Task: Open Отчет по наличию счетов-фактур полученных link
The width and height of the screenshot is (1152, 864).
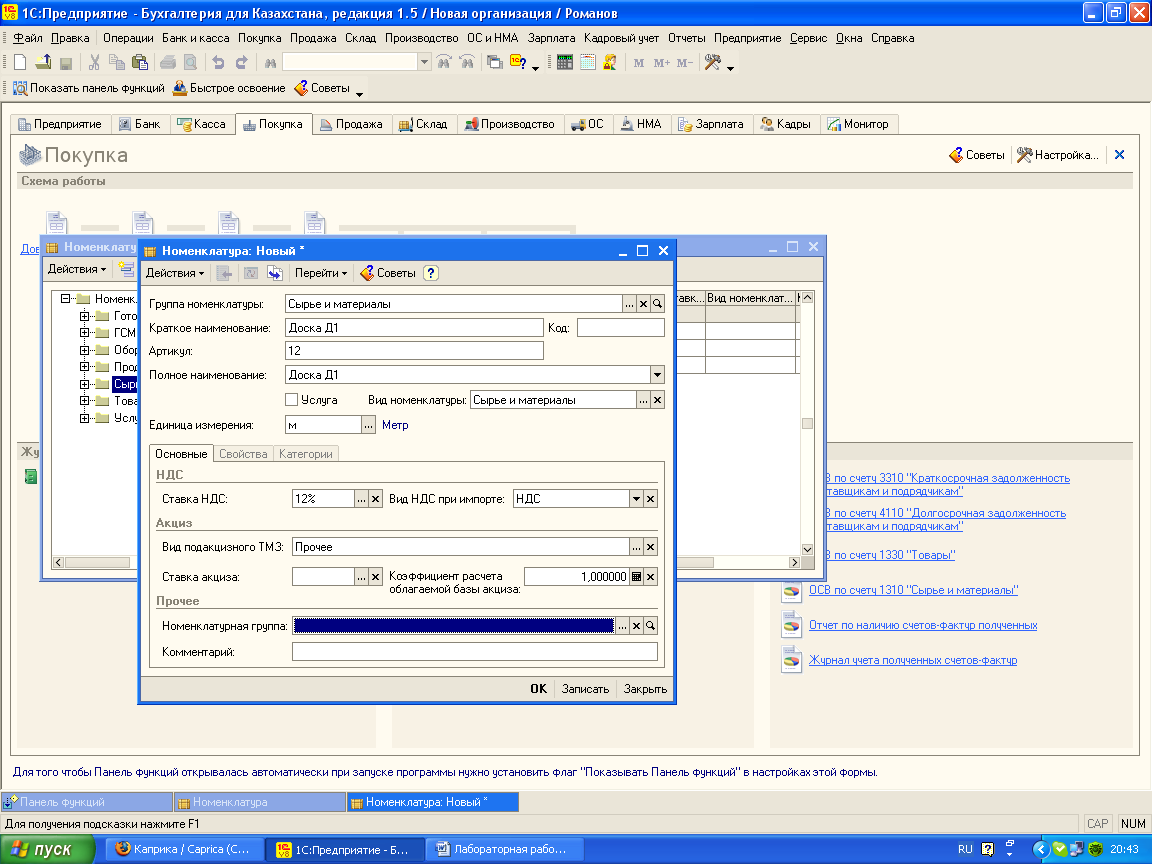Action: 923,625
